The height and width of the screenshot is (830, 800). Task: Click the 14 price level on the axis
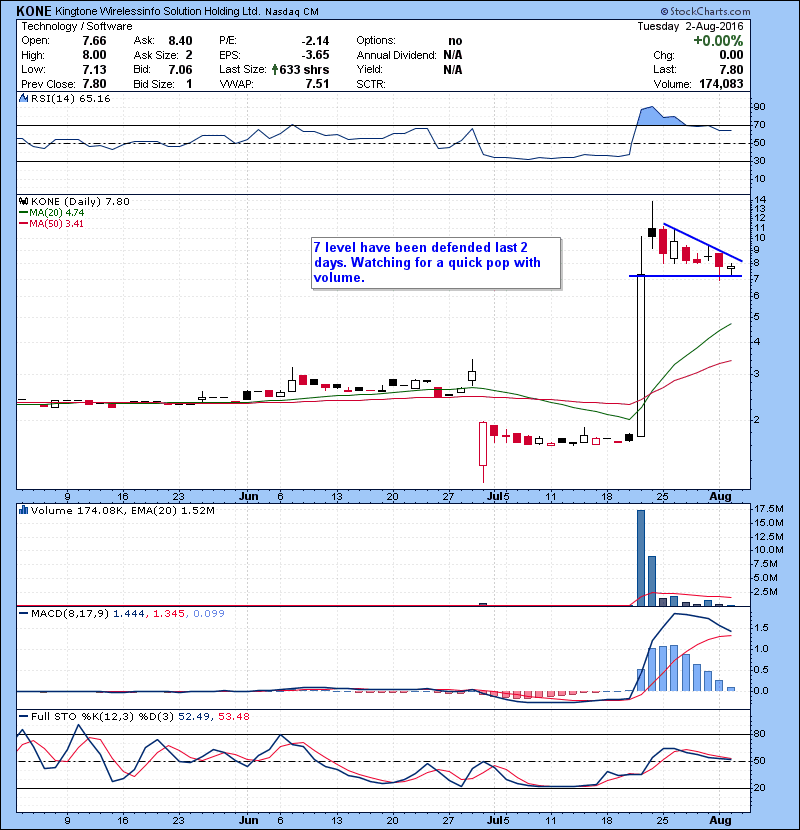pyautogui.click(x=760, y=200)
